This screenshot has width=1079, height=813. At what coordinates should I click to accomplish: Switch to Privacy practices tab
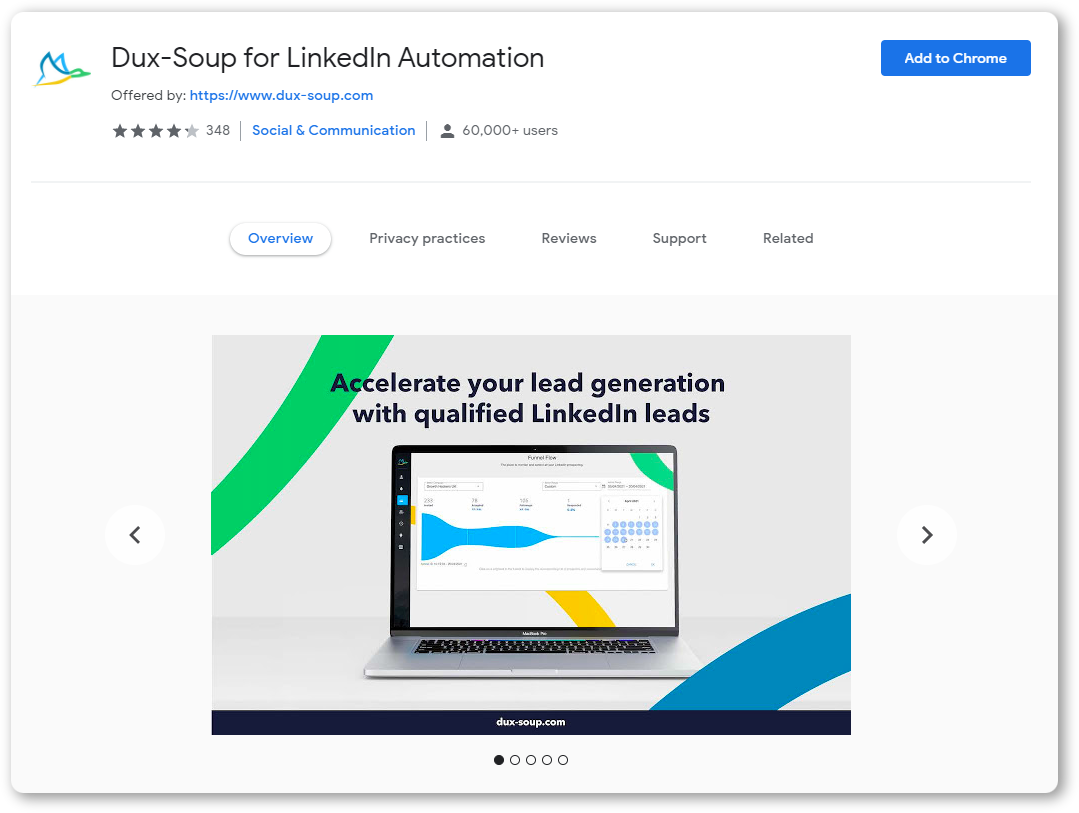point(427,238)
